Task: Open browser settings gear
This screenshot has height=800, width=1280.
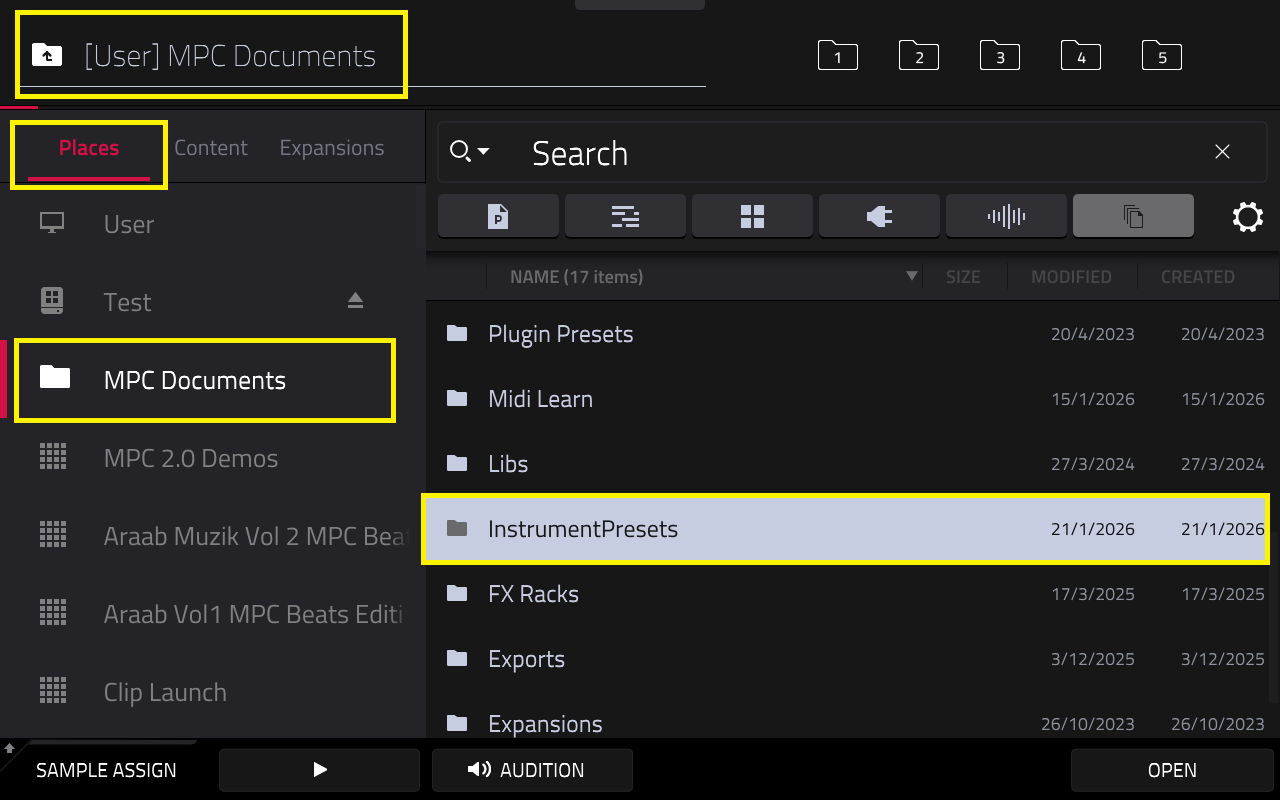Action: (1248, 217)
